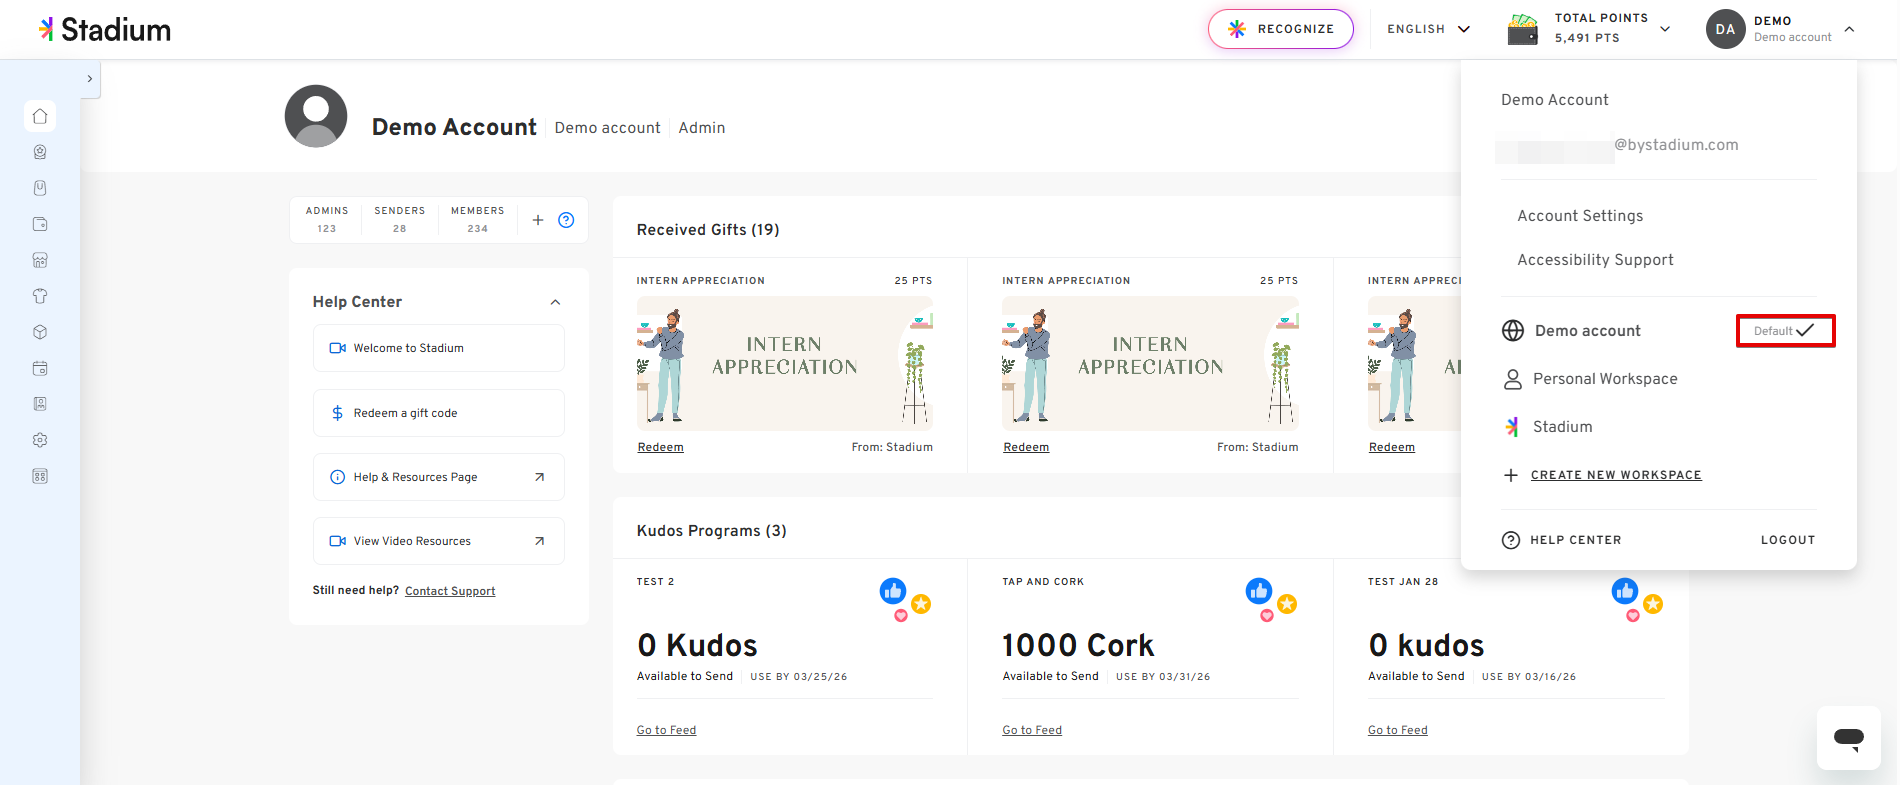The width and height of the screenshot is (1900, 785).
Task: Click the first Intern Appreciation gift thumbnail
Action: [784, 363]
